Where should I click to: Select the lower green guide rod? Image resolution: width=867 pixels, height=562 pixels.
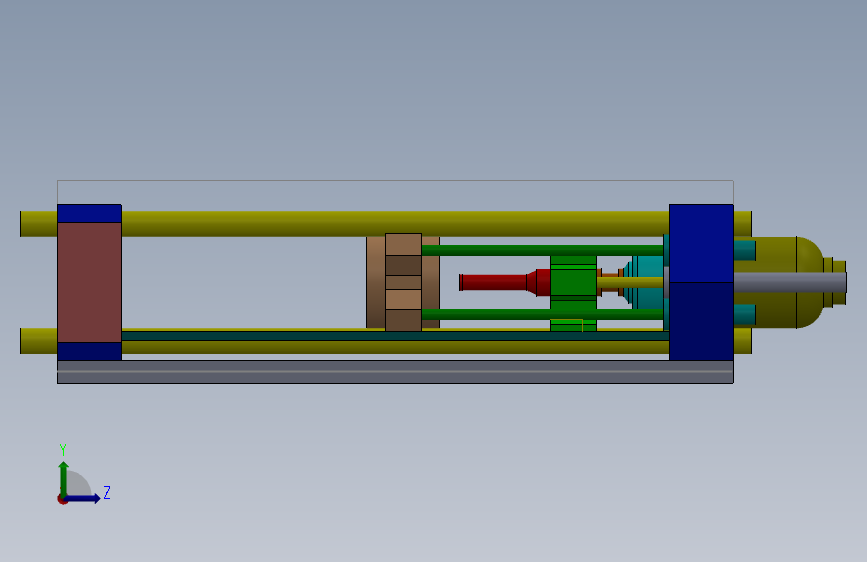[542, 314]
